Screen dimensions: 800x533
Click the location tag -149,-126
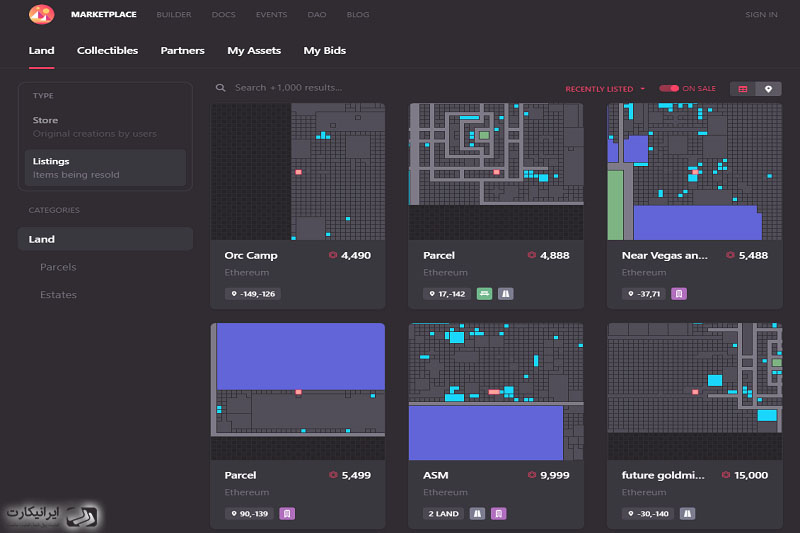[253, 294]
